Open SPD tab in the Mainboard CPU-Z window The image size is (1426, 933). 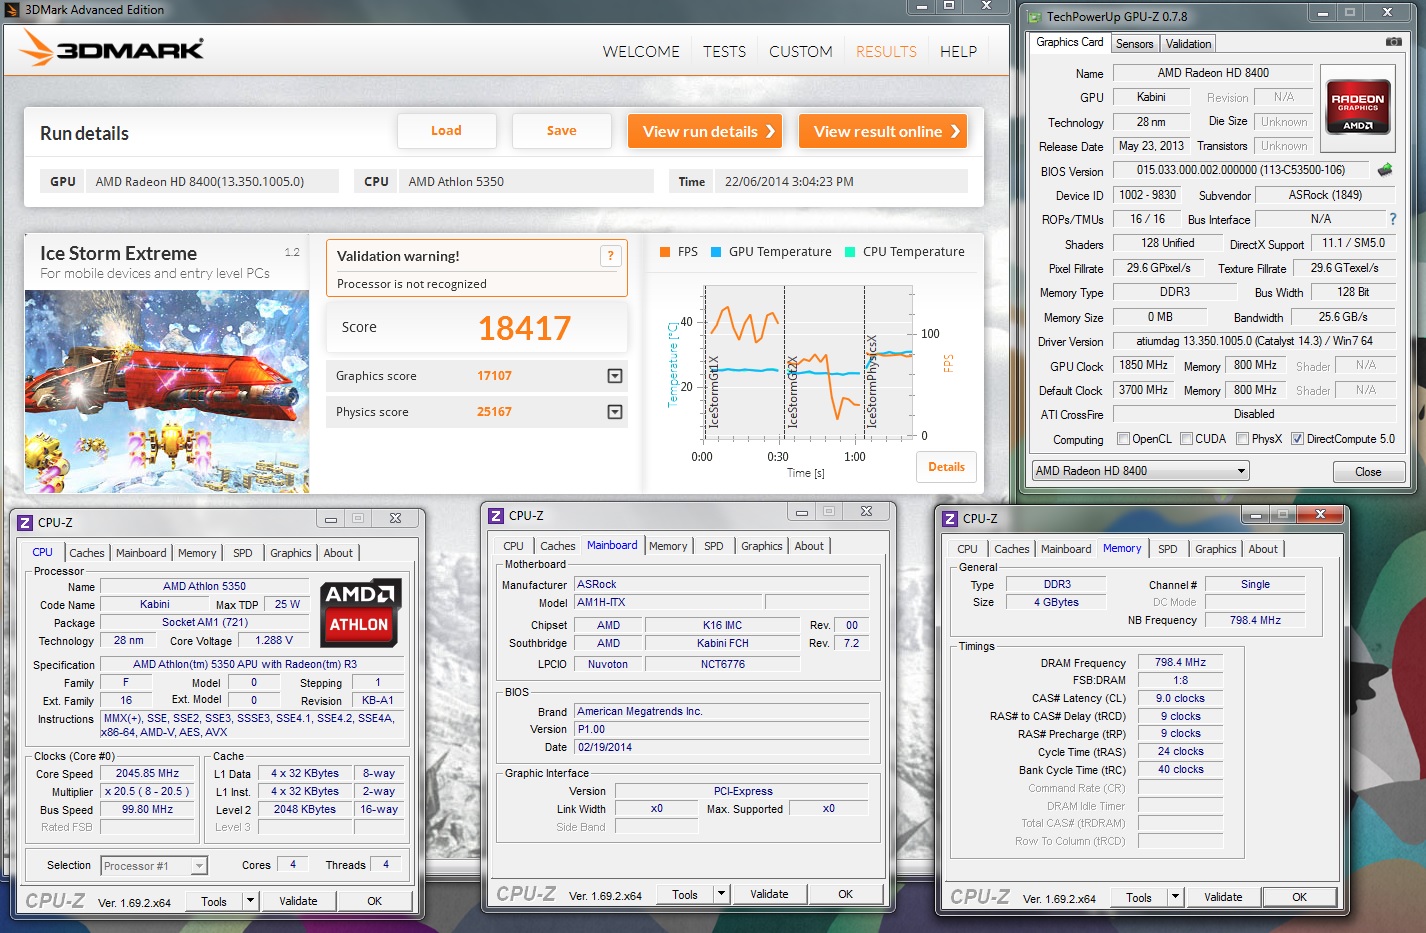click(713, 546)
